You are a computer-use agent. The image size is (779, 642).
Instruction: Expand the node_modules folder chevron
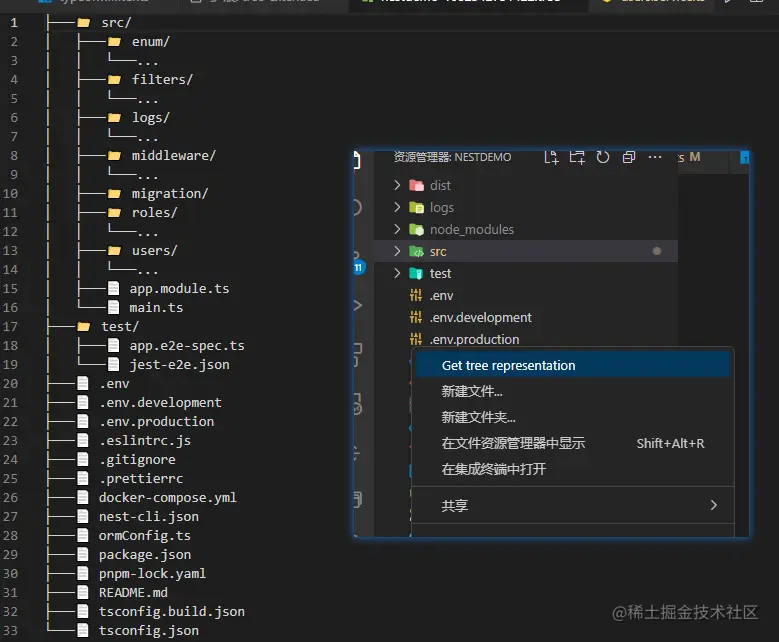click(x=397, y=229)
